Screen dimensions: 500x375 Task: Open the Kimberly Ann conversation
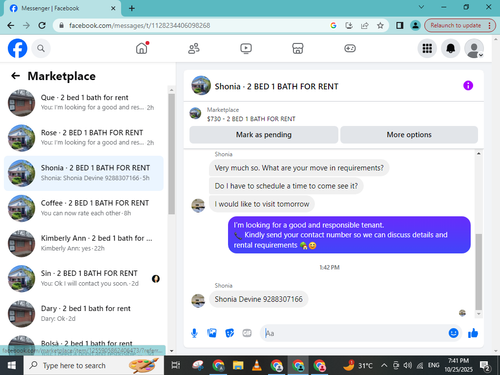(83, 243)
